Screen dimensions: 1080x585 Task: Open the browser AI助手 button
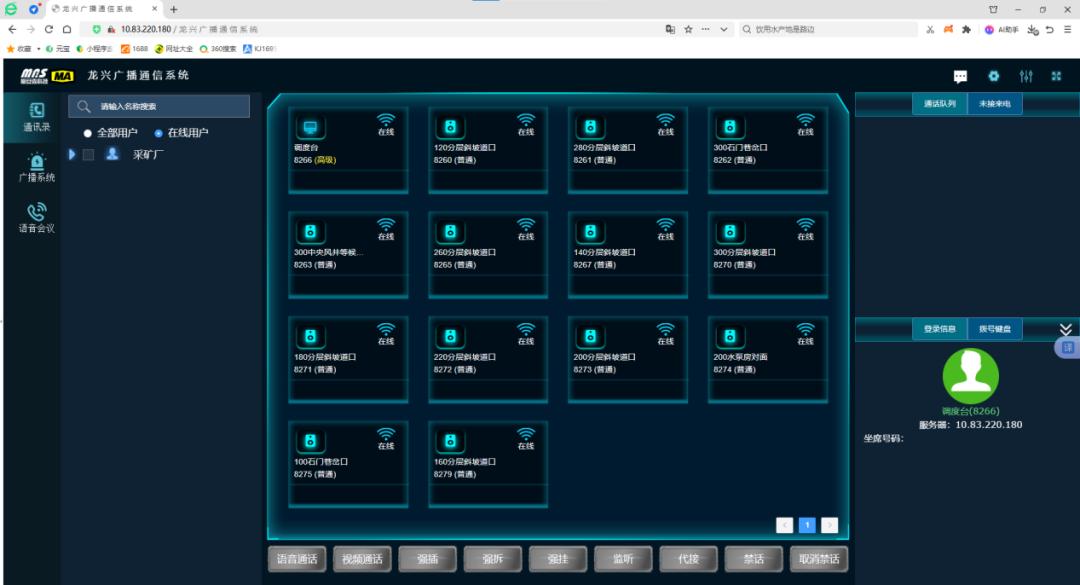pyautogui.click(x=1001, y=30)
